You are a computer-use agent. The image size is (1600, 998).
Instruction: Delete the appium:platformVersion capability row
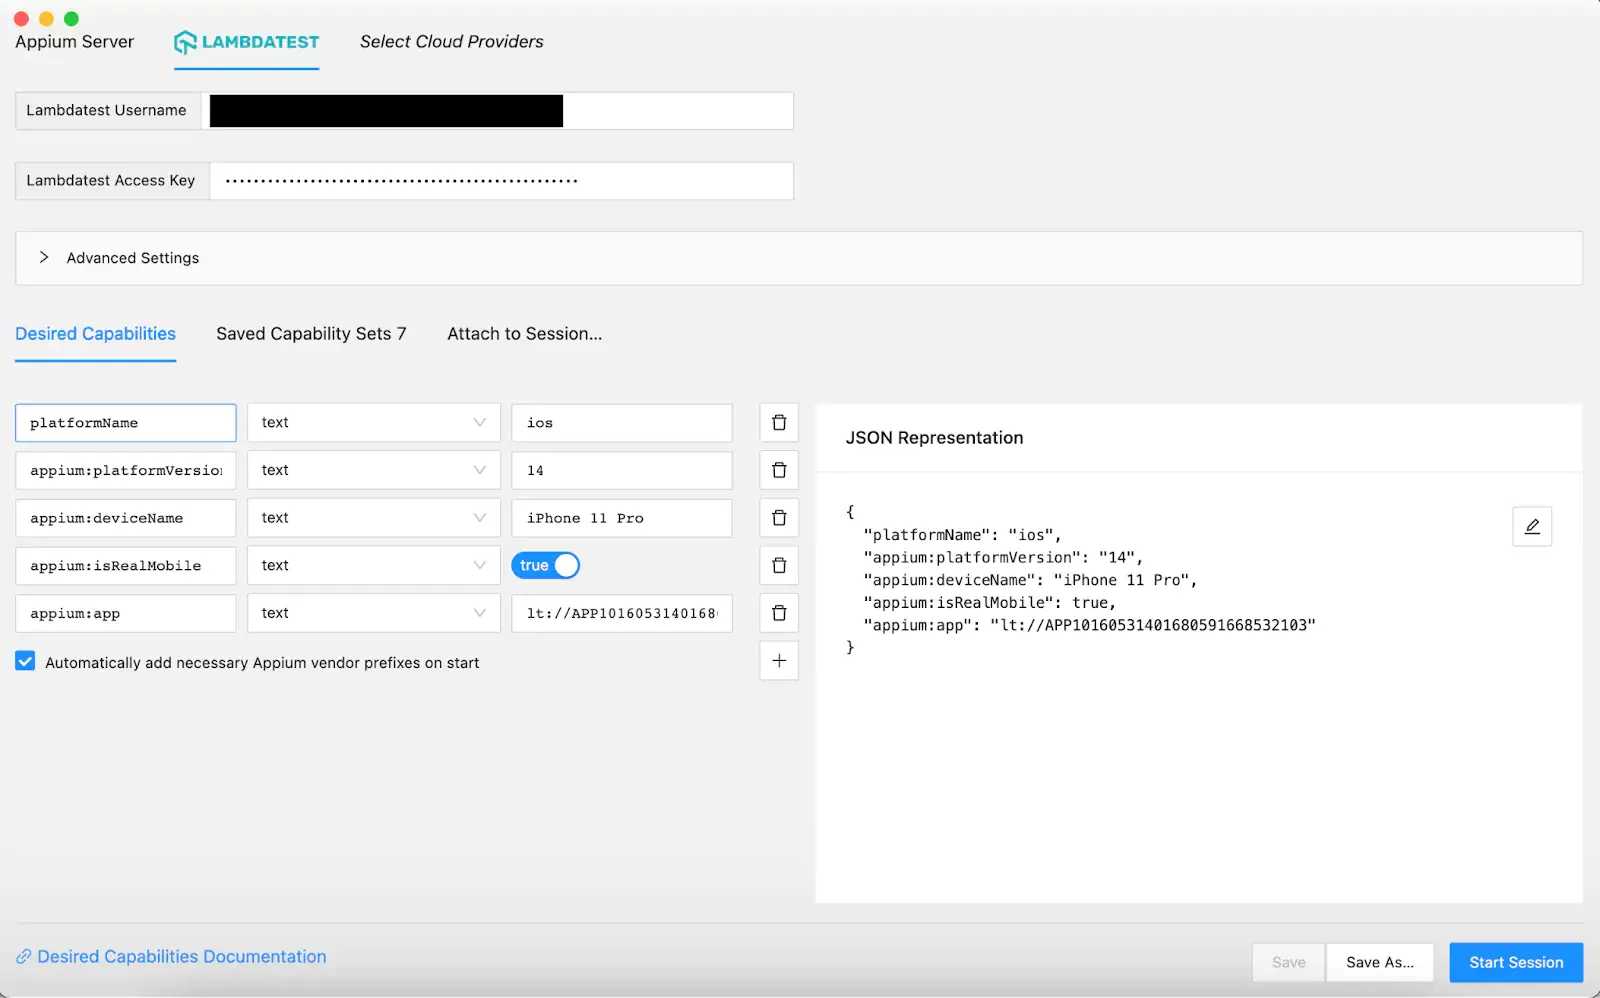(779, 470)
